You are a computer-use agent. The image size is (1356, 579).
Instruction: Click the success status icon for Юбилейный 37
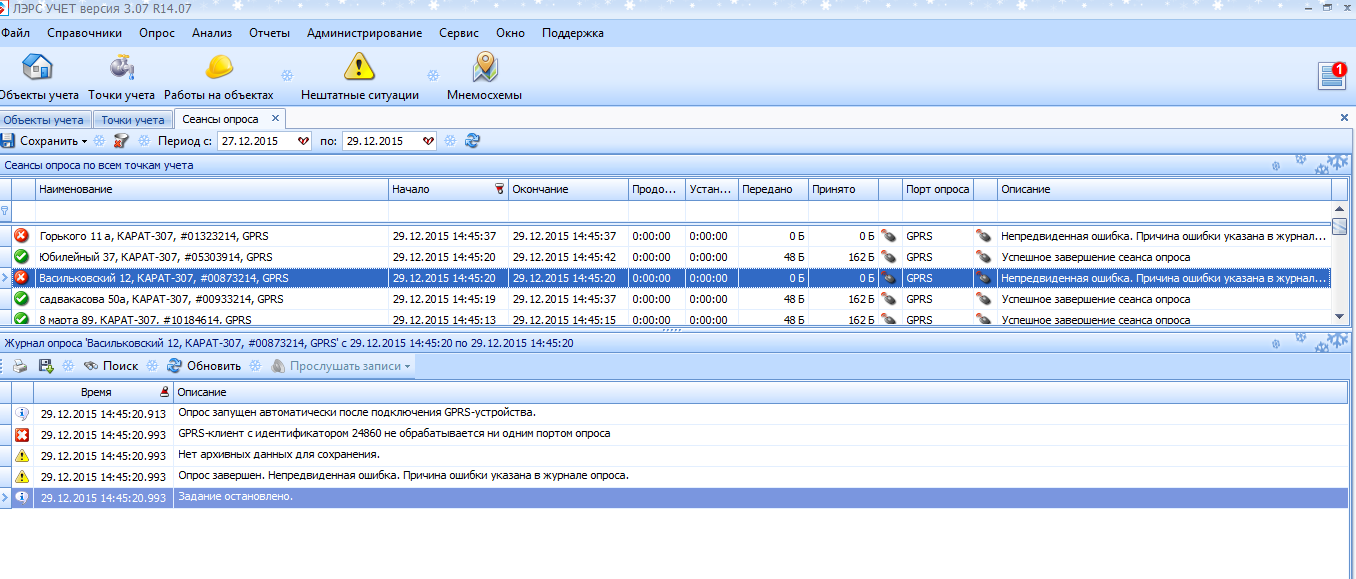[21, 257]
